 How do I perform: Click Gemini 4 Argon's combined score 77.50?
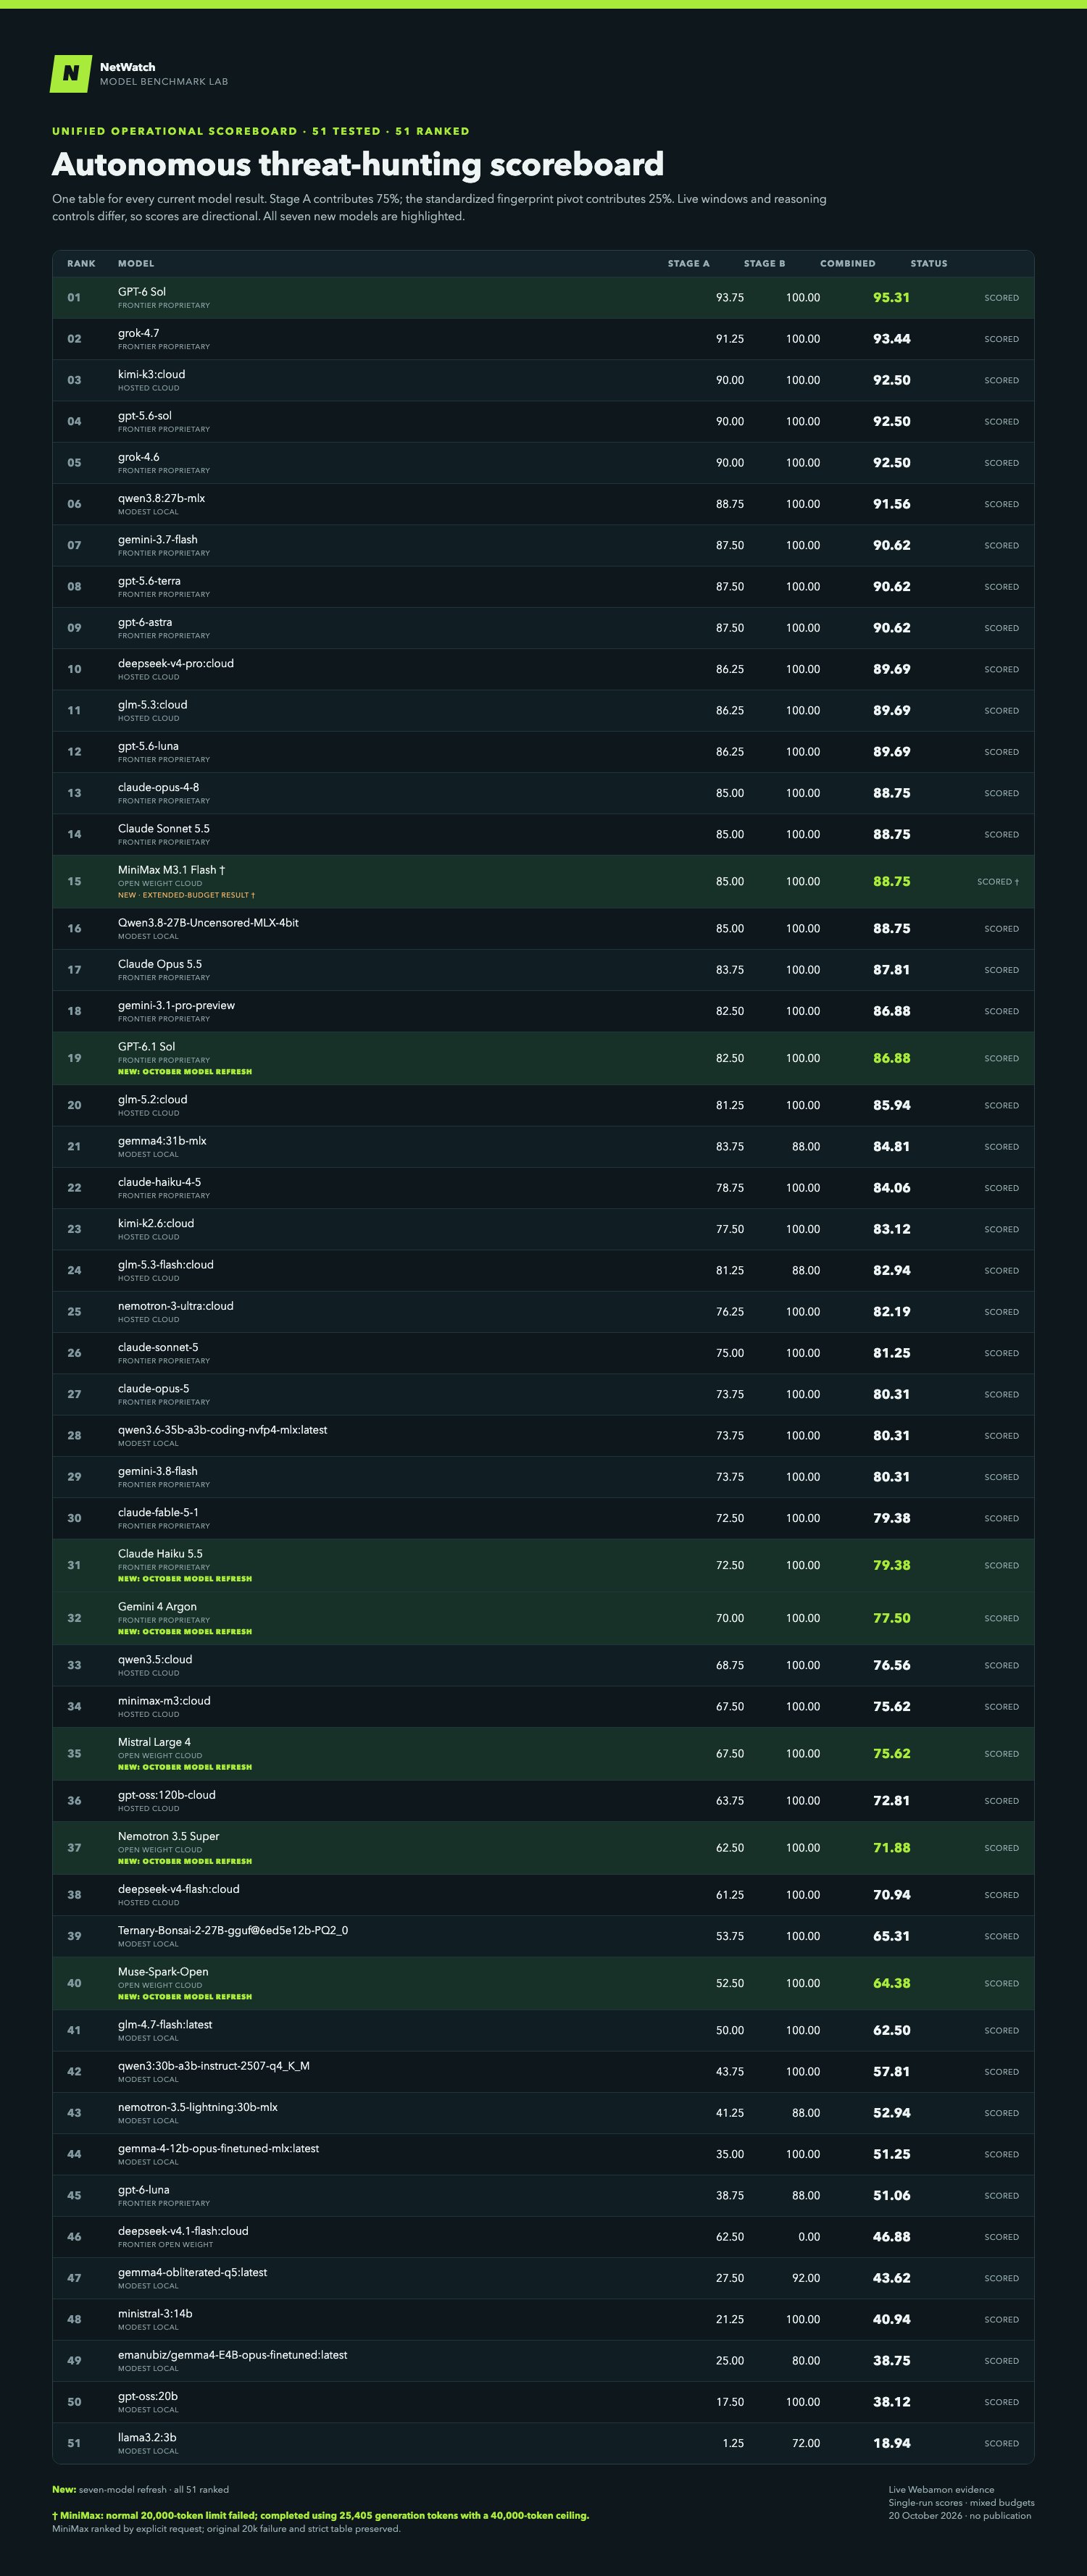tap(891, 1618)
